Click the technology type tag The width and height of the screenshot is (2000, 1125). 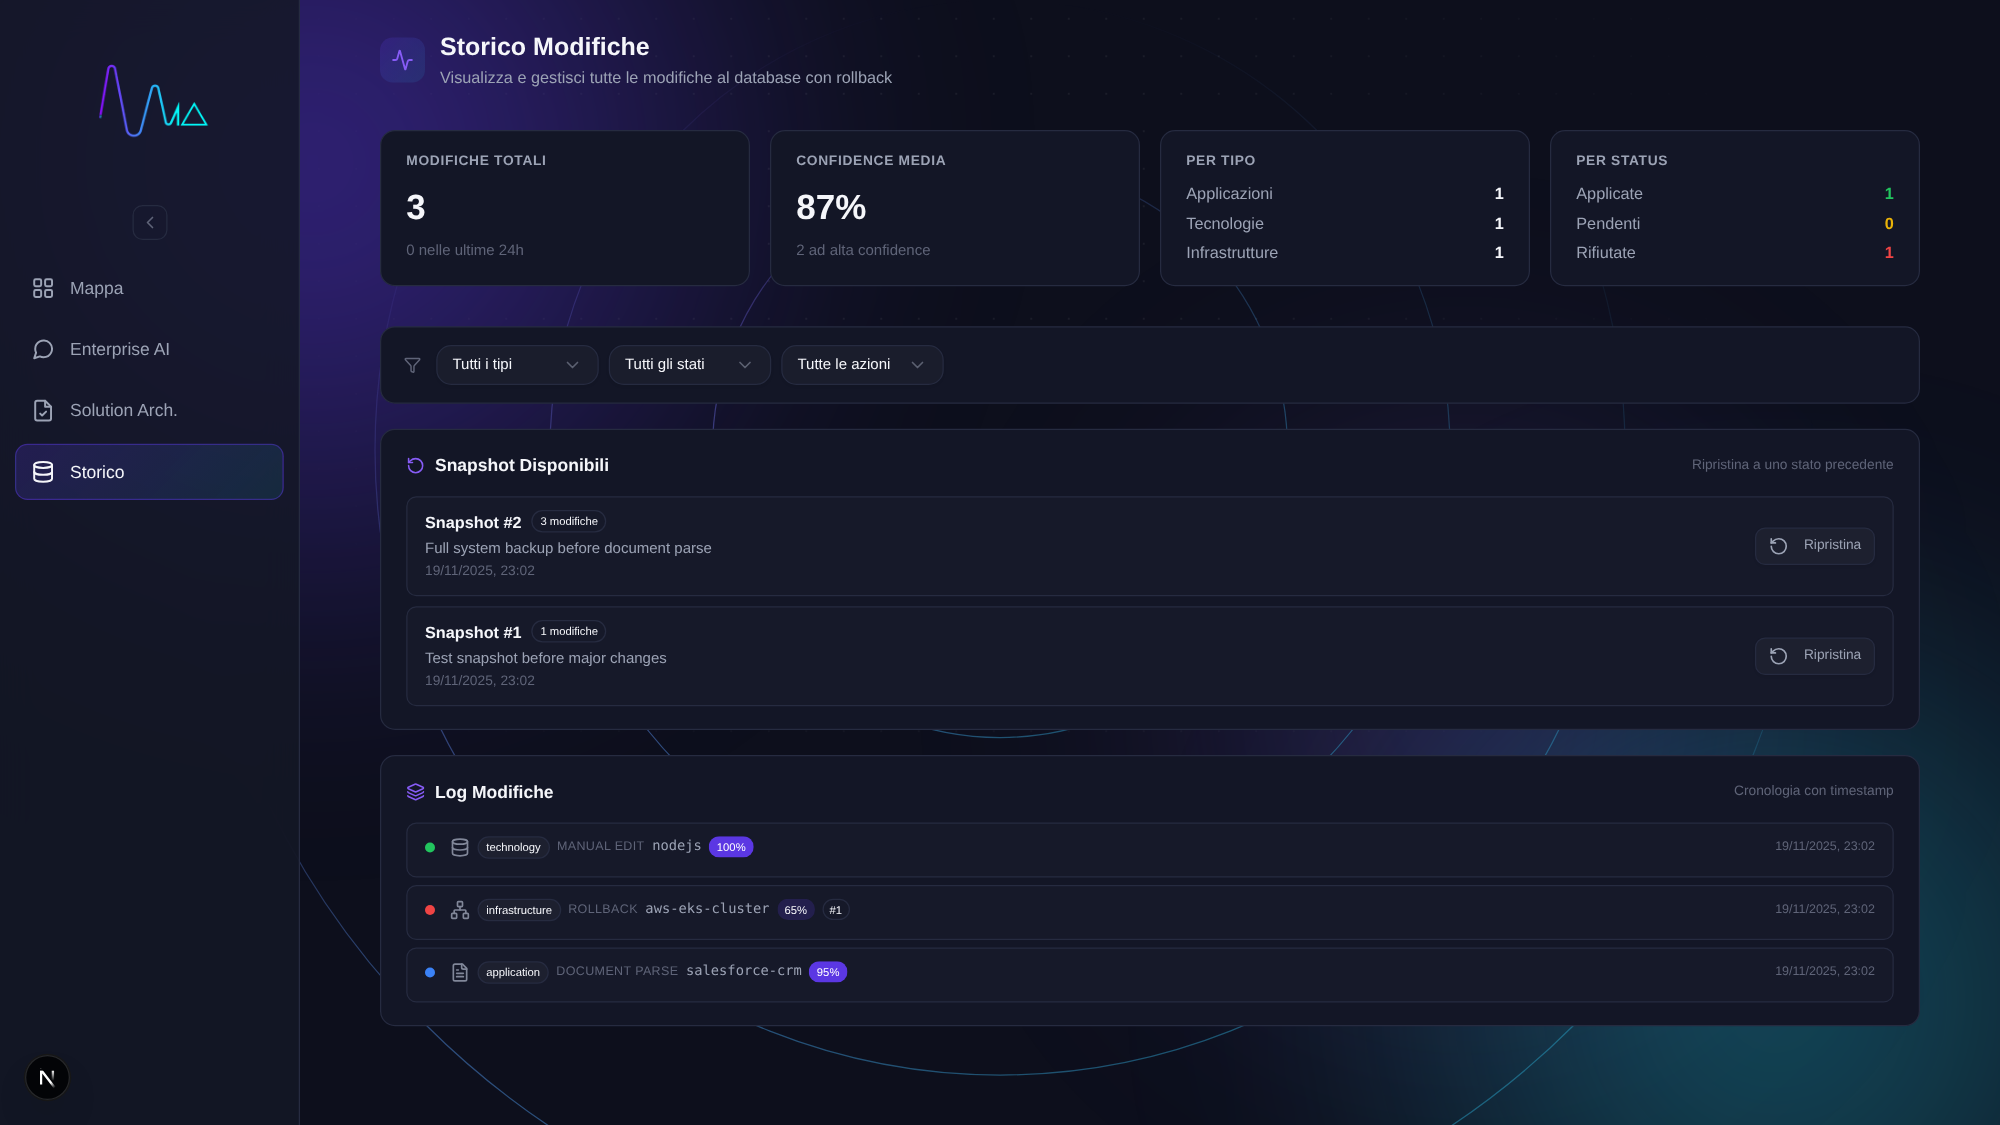513,847
